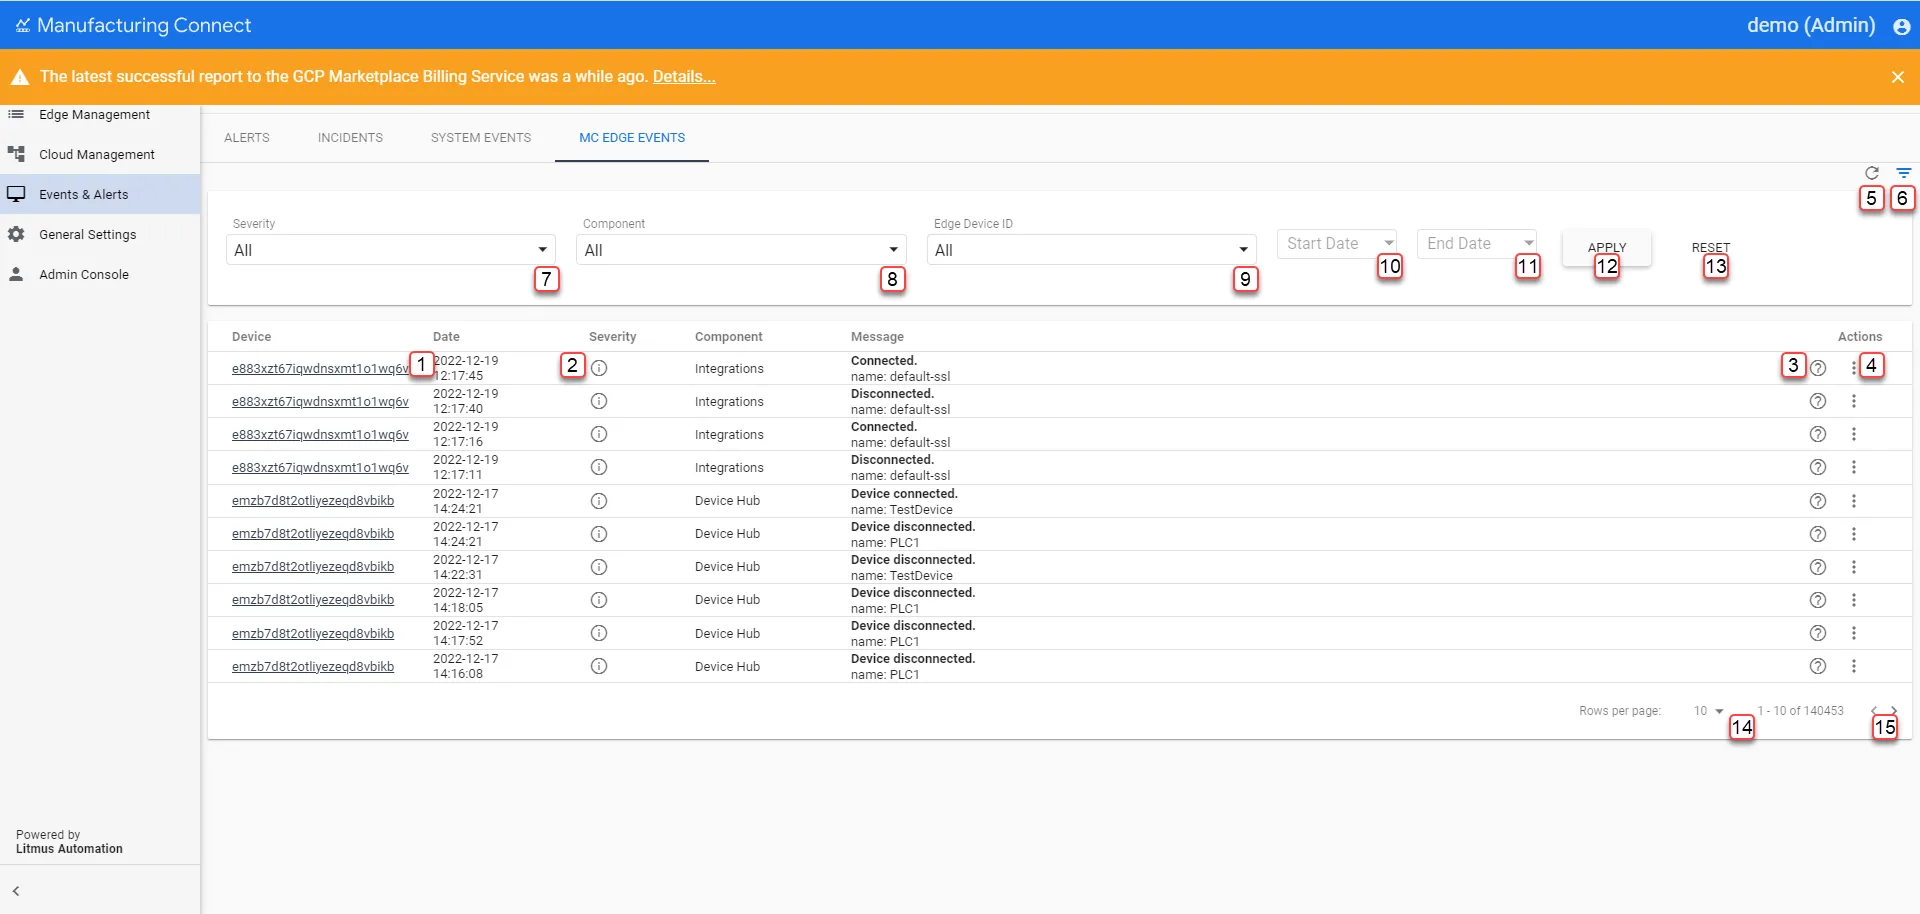This screenshot has width=1920, height=914.
Task: Click the Reset filters button
Action: (x=1711, y=248)
